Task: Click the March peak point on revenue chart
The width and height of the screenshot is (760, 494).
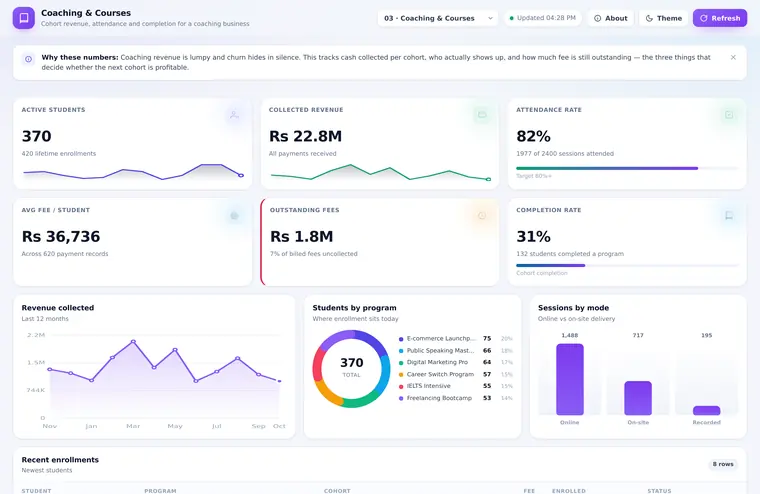Action: pos(133,342)
